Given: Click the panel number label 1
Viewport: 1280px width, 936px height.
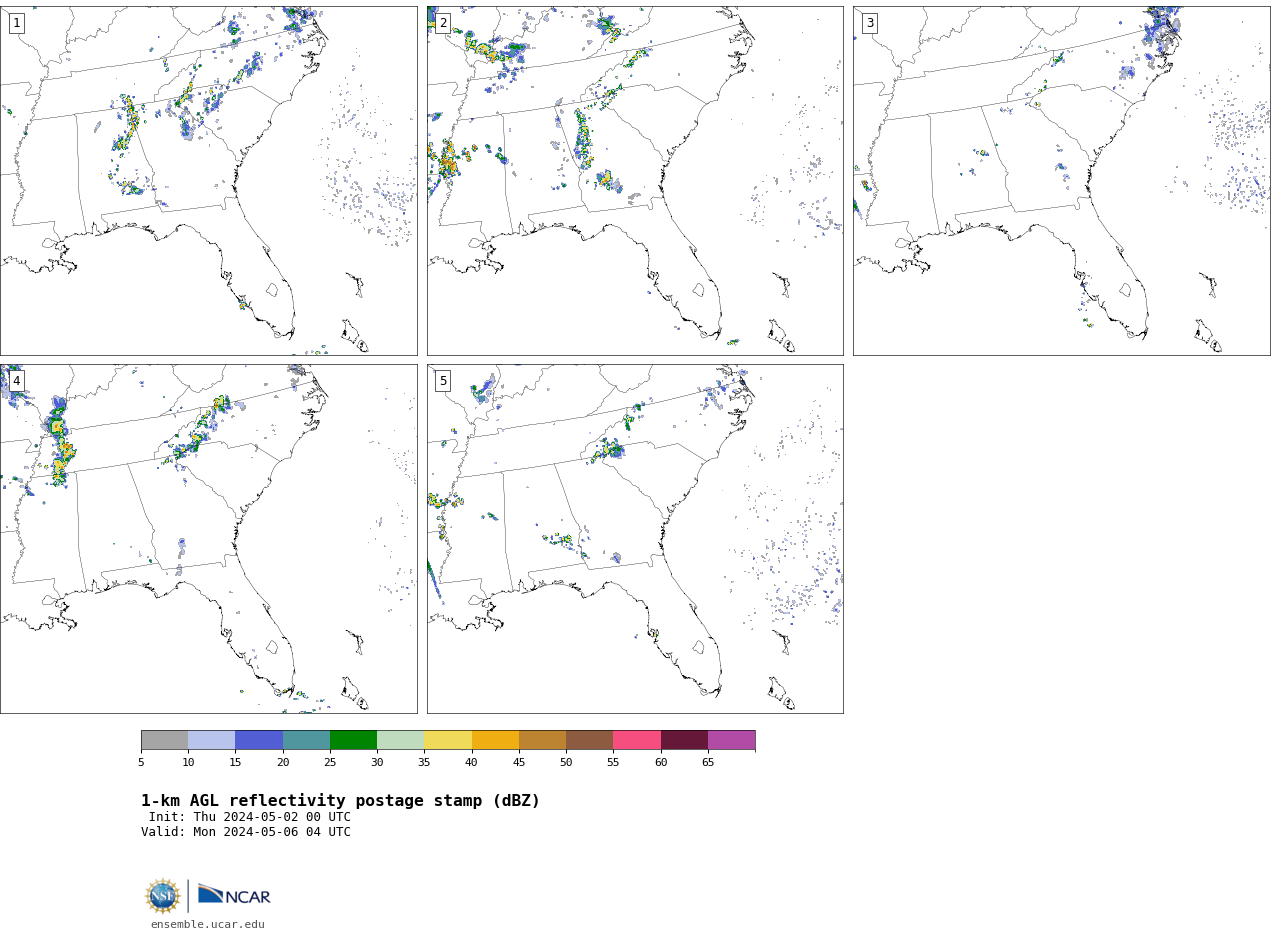Looking at the screenshot, I should click(16, 23).
